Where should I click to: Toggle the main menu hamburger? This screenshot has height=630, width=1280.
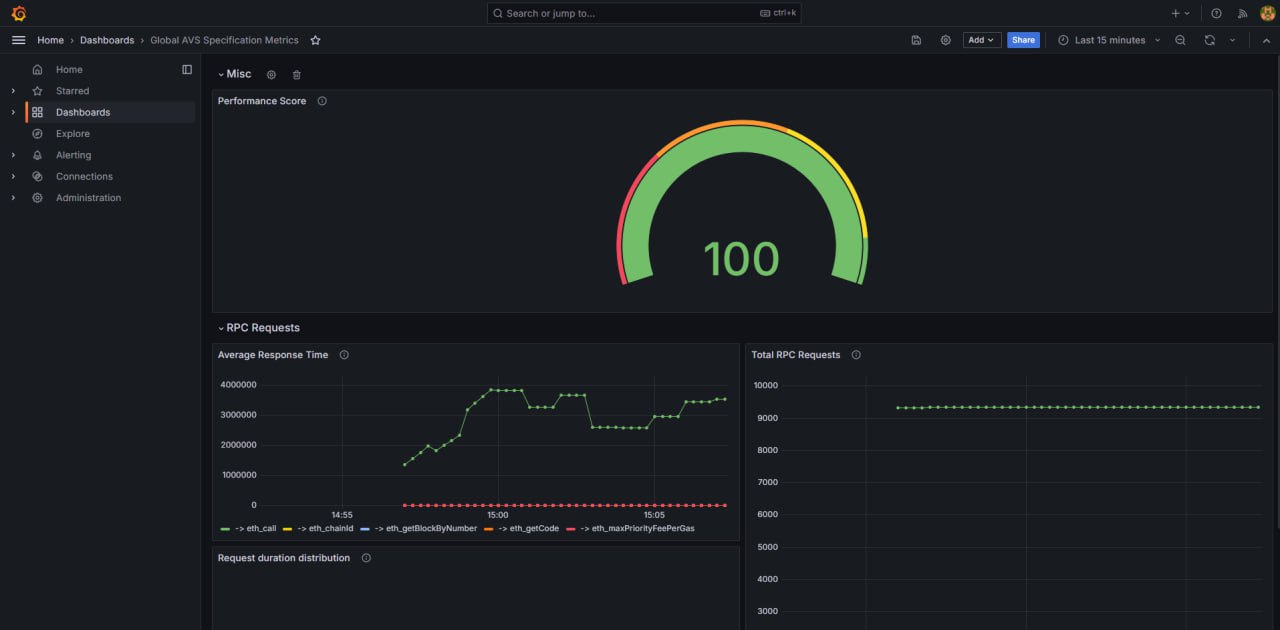pos(18,40)
